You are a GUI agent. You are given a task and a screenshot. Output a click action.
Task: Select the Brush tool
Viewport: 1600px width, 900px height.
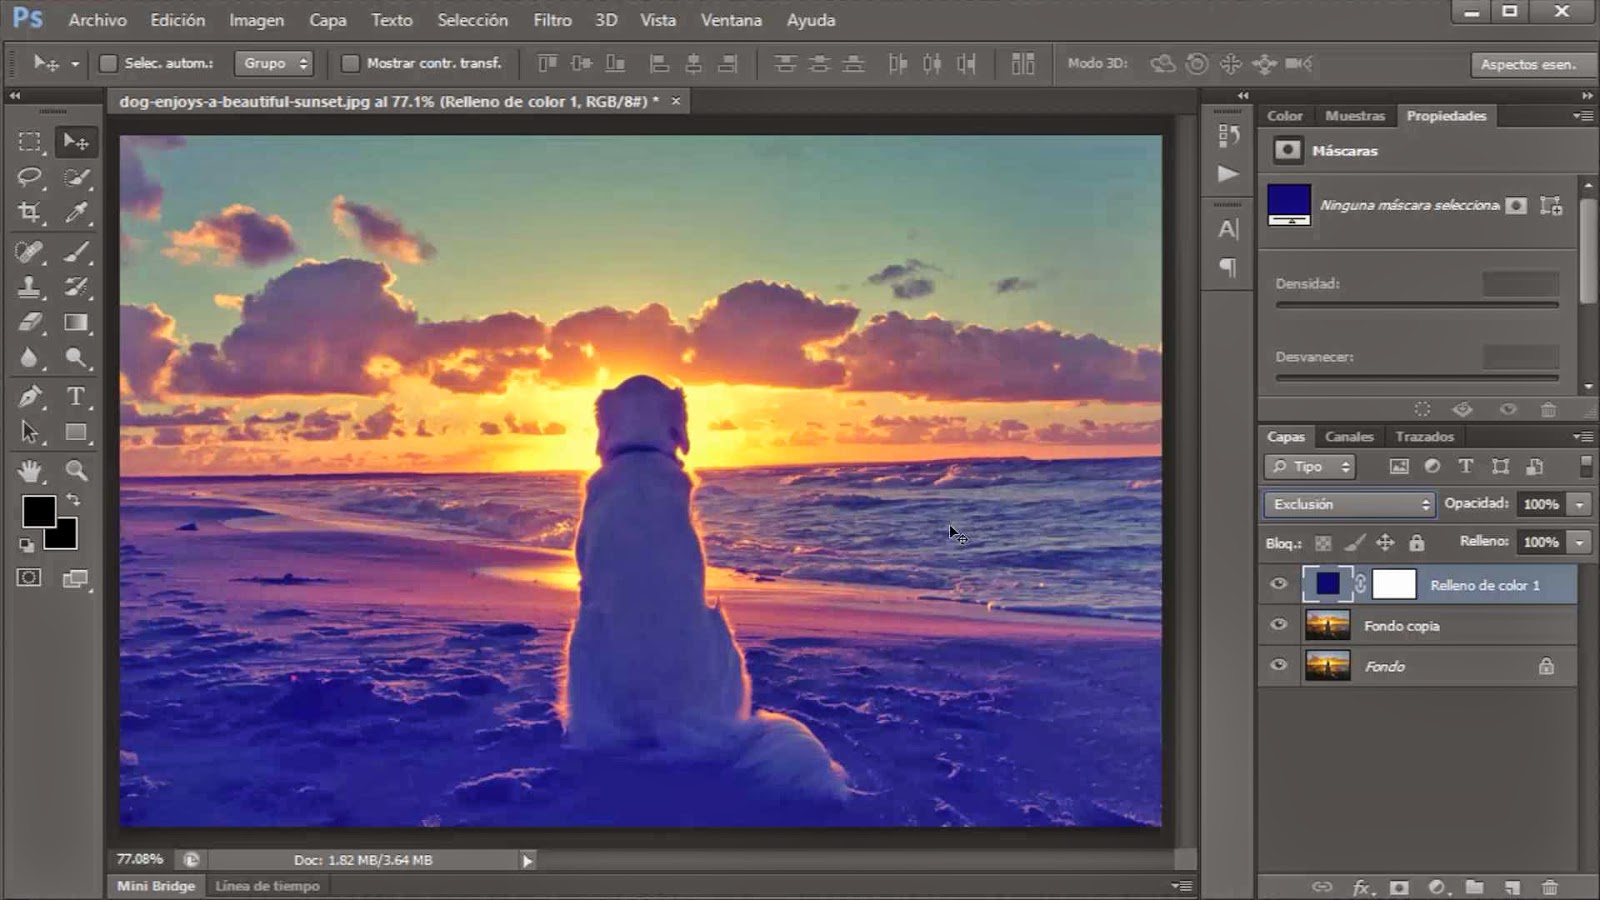76,252
